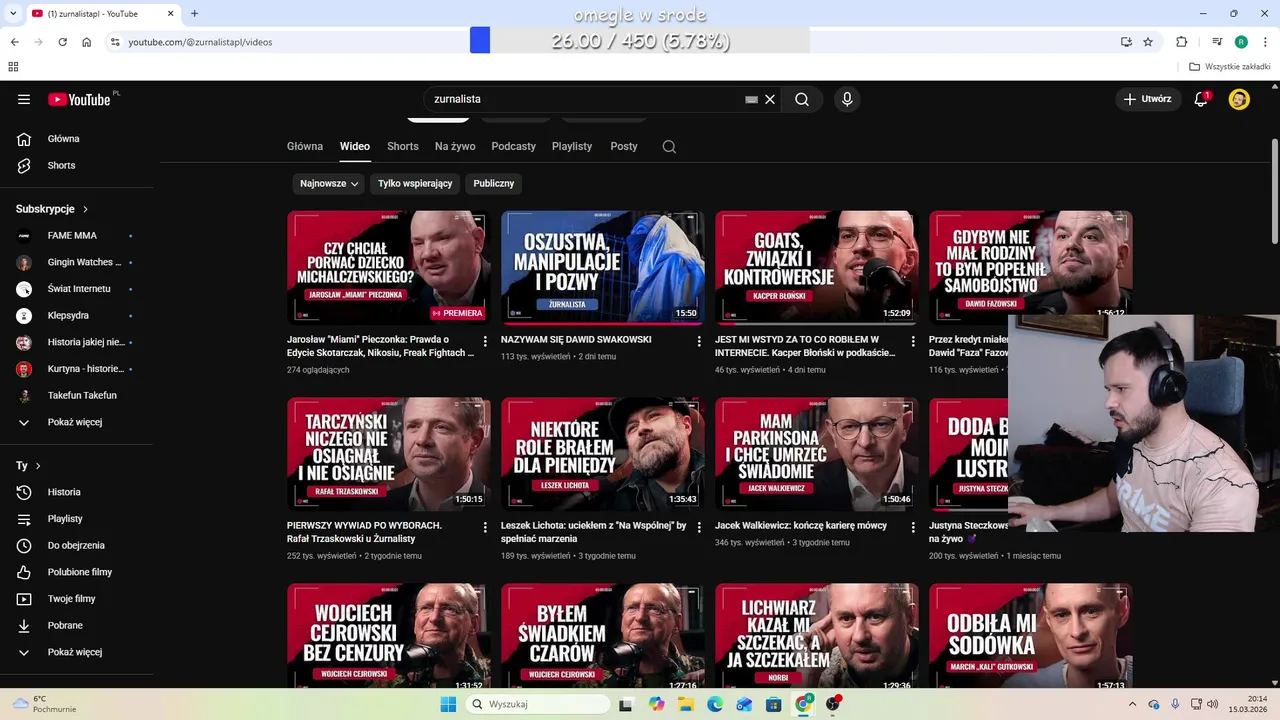
Task: Toggle Publiczny filter chip
Action: click(494, 183)
